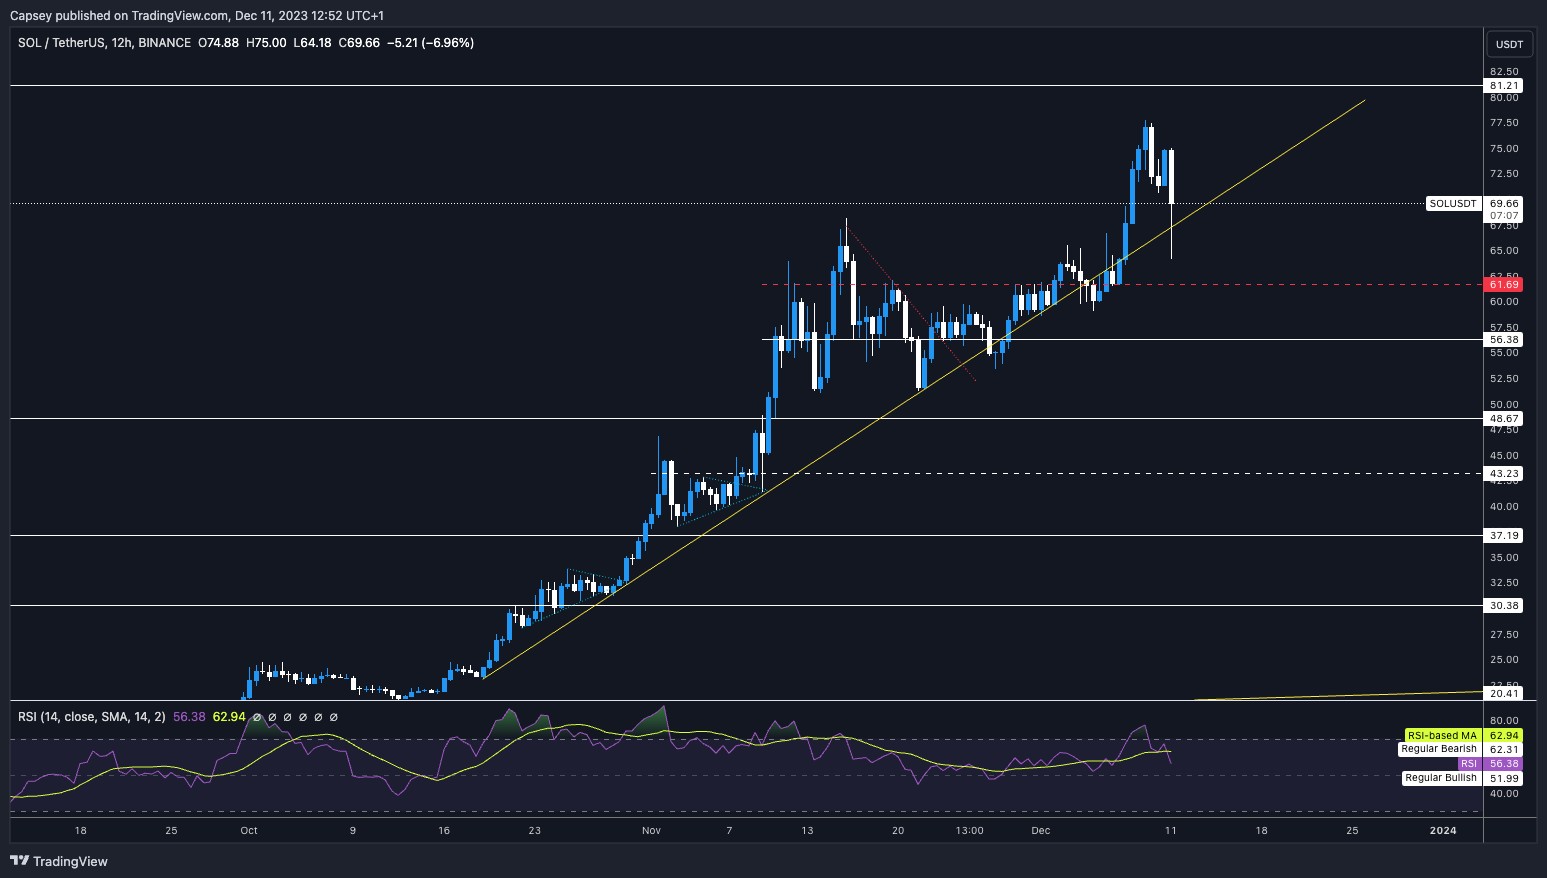1547x878 pixels.
Task: Click the high value H75.00
Action: 266,43
